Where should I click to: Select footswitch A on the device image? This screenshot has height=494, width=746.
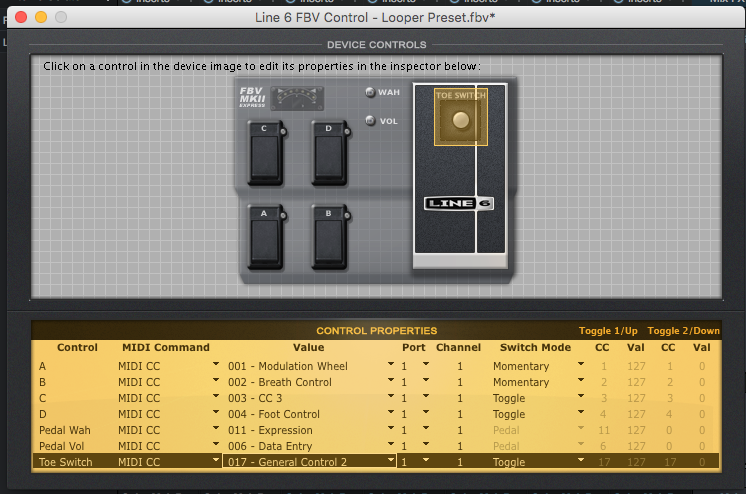point(265,237)
